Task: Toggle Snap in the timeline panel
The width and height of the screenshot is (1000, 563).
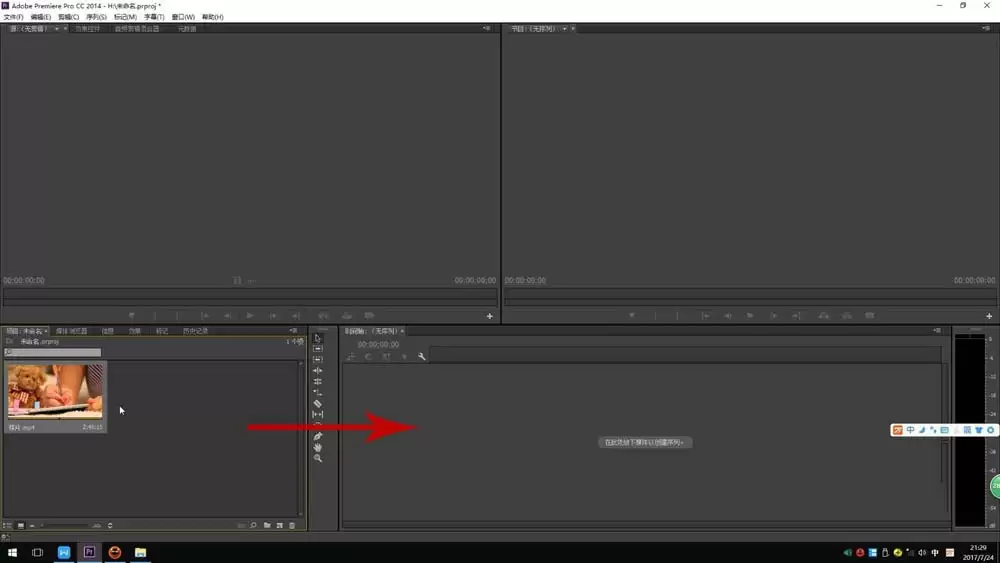Action: click(x=369, y=356)
